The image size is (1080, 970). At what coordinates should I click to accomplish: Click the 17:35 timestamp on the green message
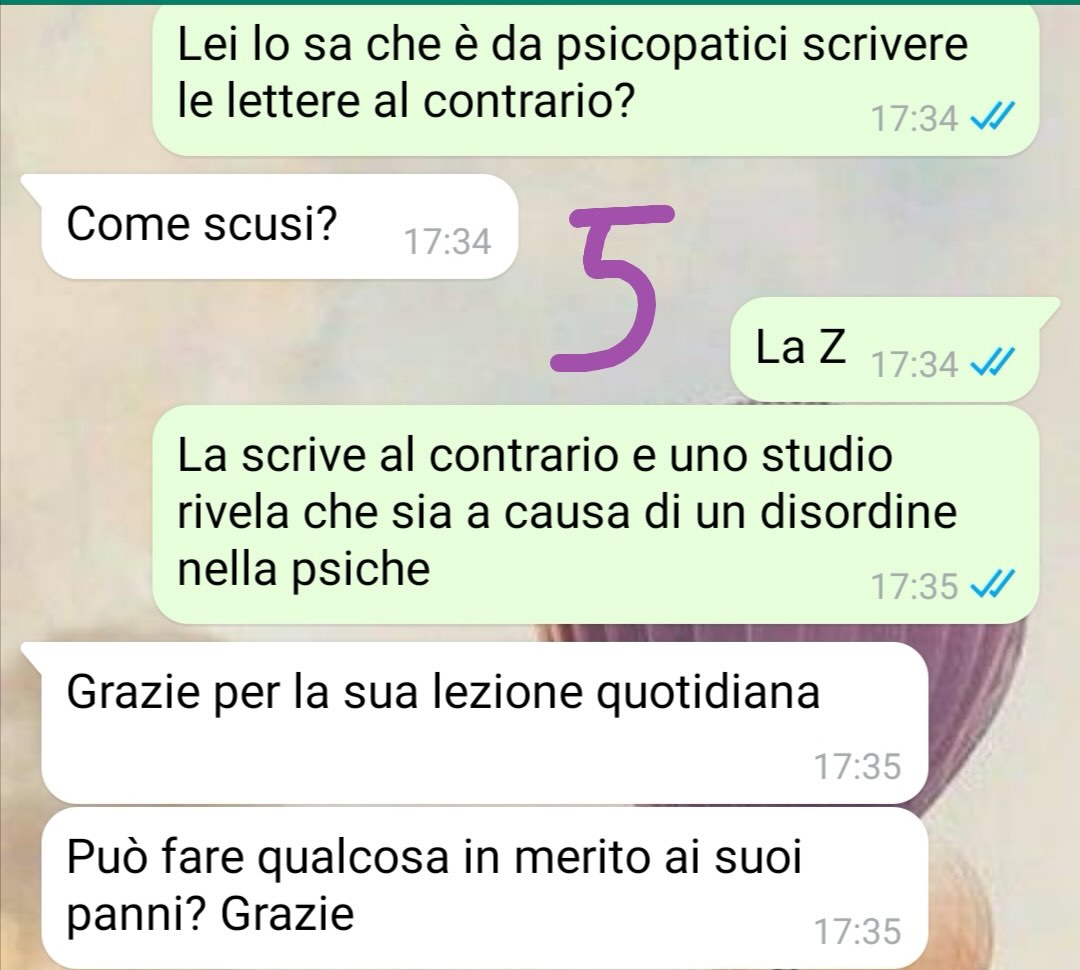click(915, 587)
